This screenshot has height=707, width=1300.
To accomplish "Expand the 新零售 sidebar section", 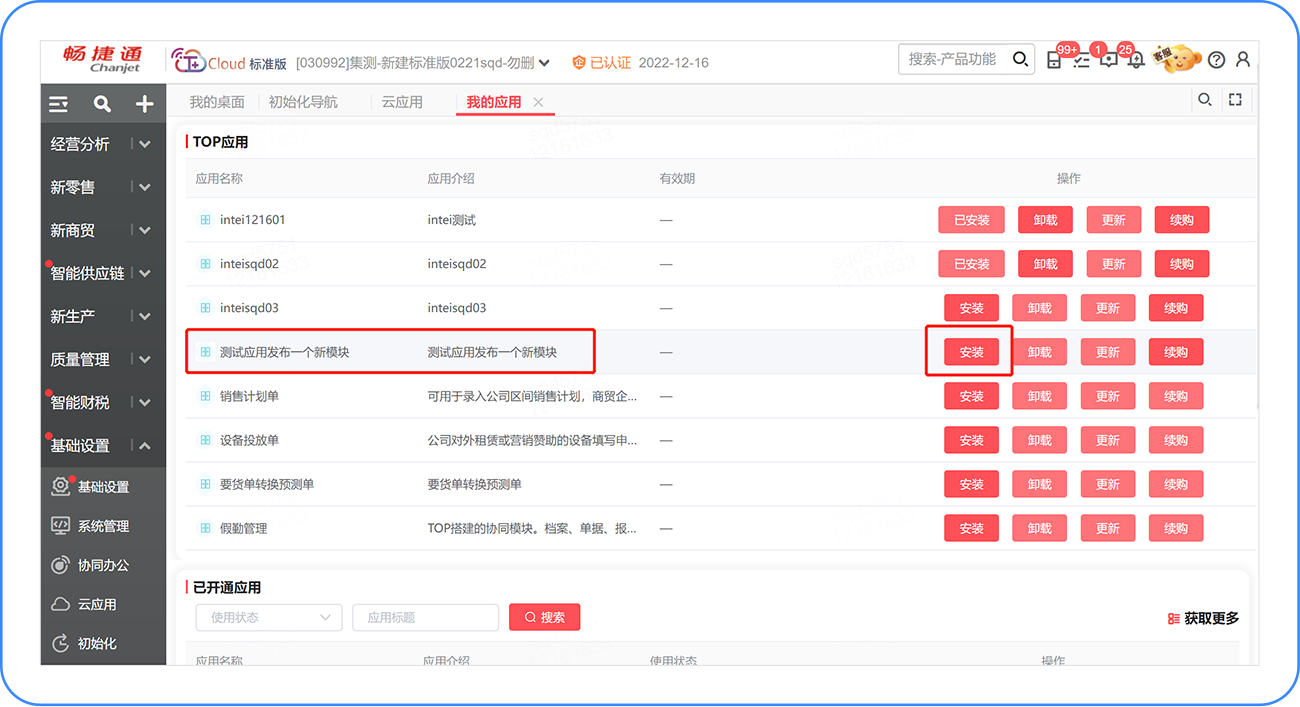I will click(145, 187).
